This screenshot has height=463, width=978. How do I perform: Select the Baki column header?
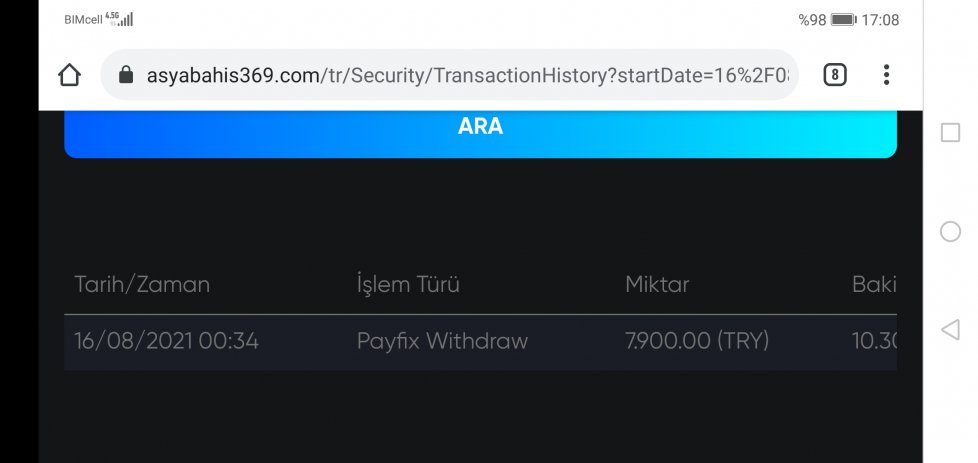[874, 285]
